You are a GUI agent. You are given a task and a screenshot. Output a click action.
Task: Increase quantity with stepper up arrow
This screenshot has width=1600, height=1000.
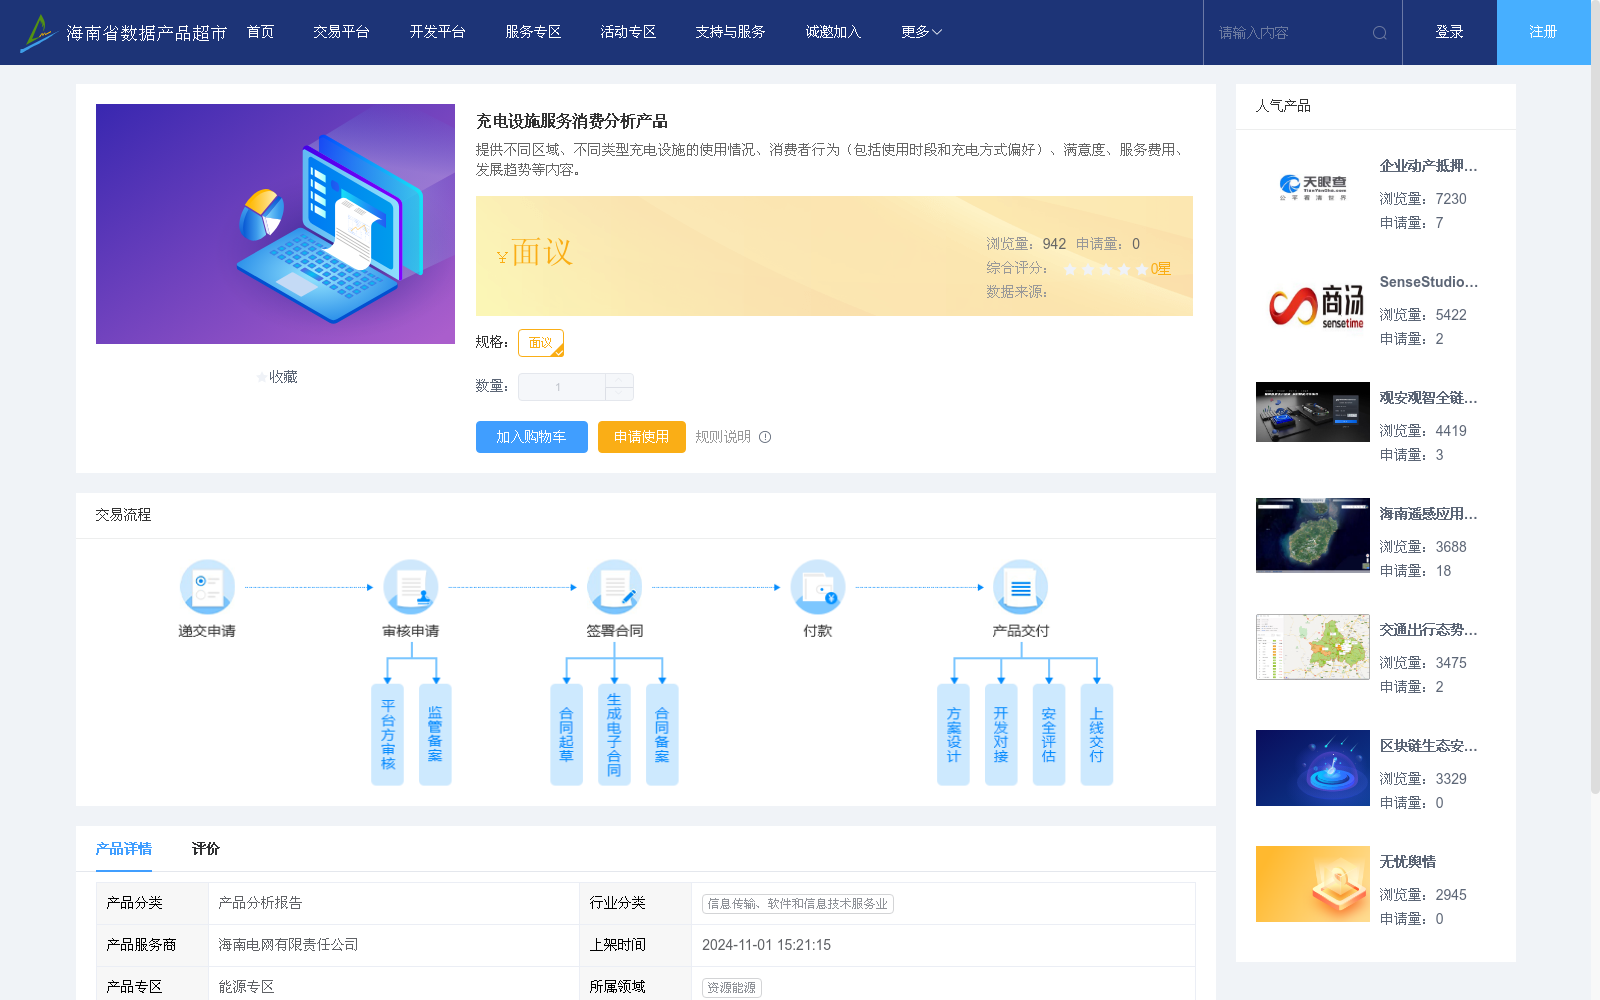[x=619, y=380]
